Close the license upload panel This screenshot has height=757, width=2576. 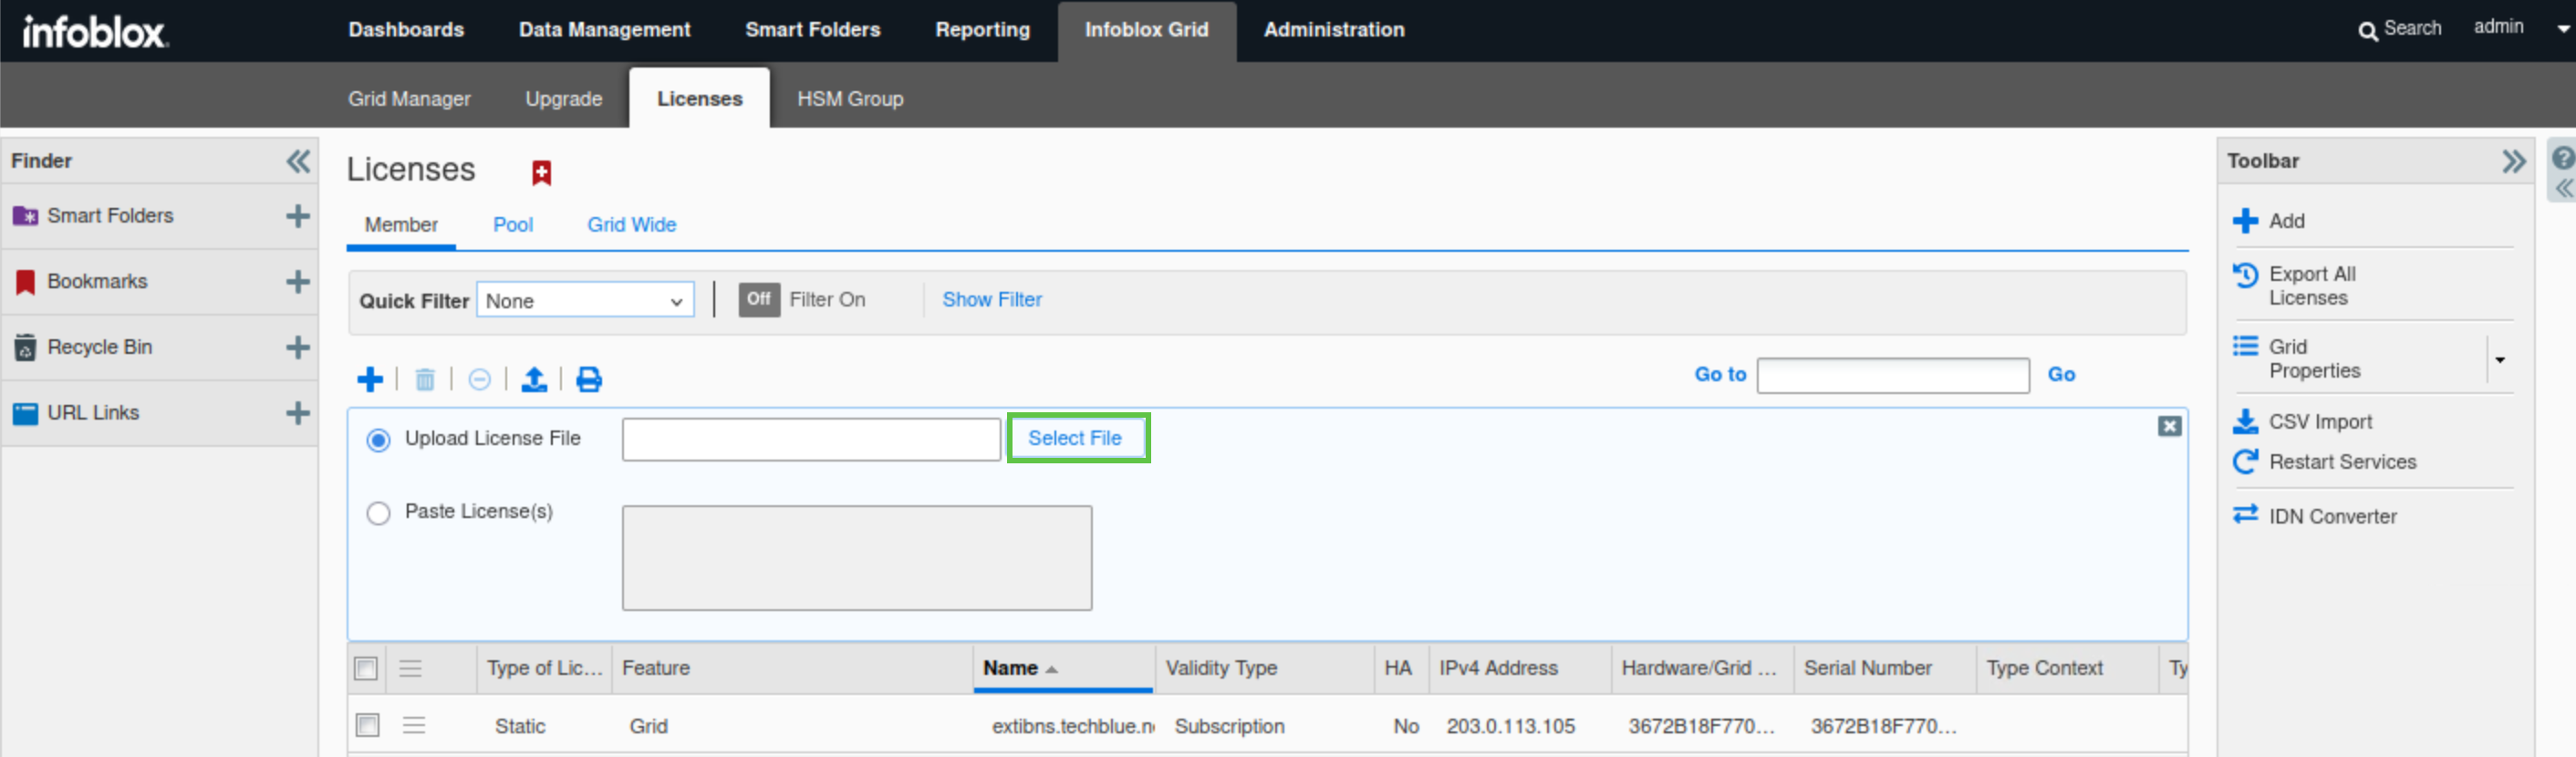(x=2169, y=427)
